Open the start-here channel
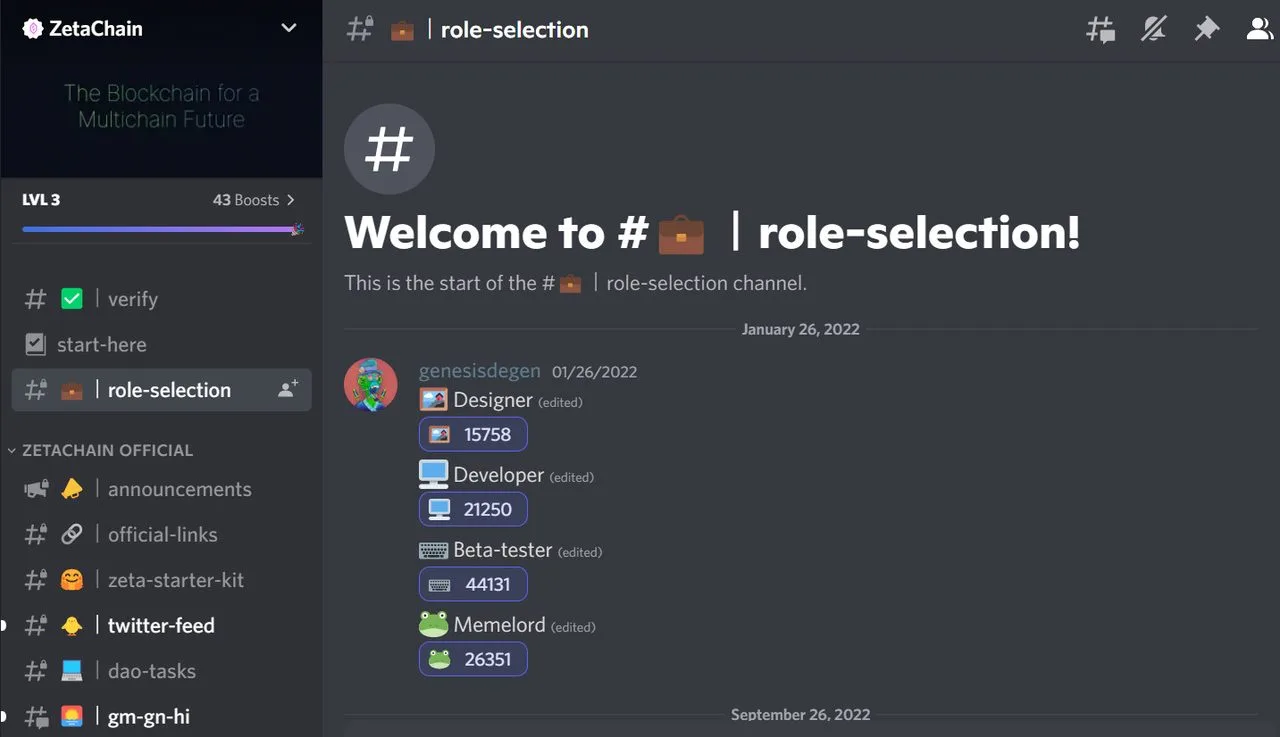The height and width of the screenshot is (737, 1280). click(161, 344)
